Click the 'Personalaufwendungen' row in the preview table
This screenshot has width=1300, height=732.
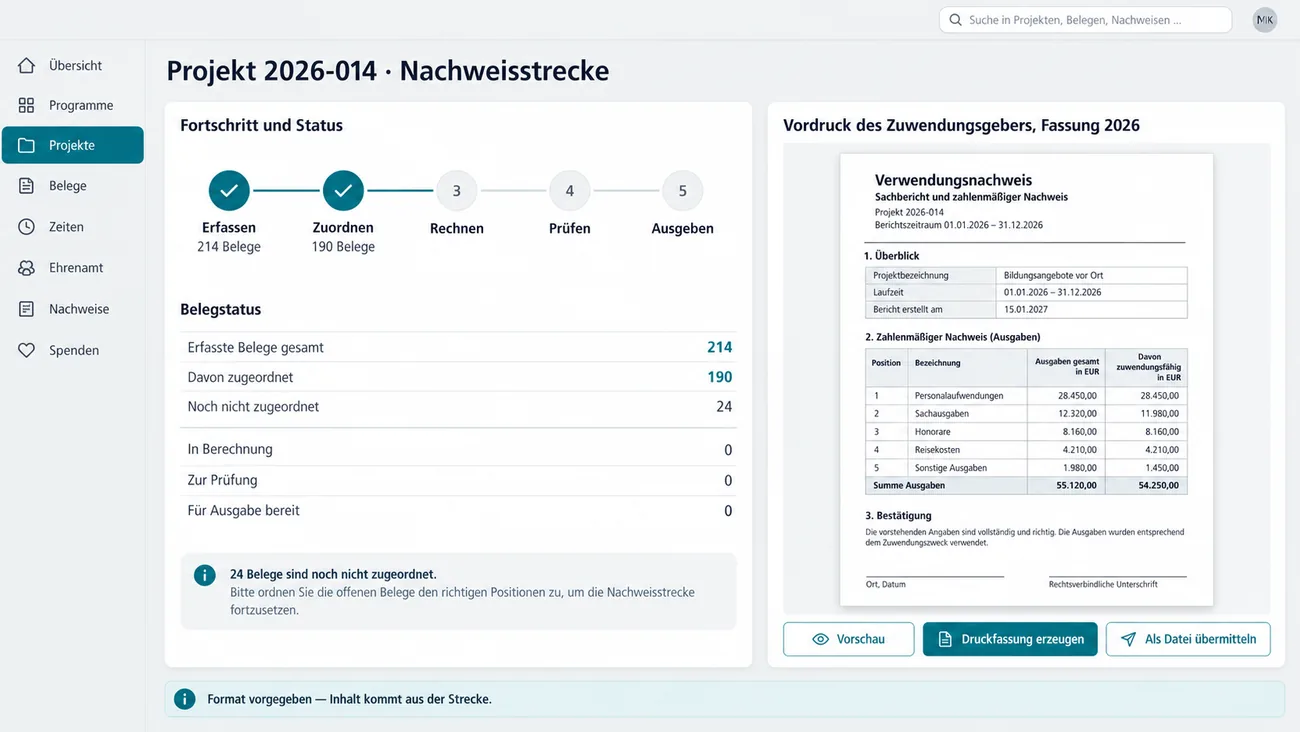pos(1026,396)
